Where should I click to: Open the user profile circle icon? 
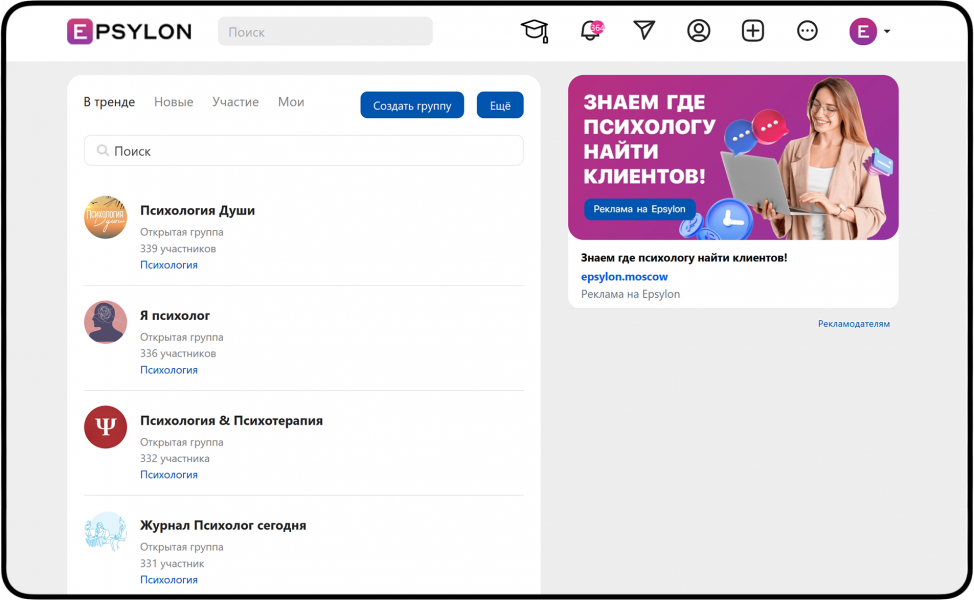coord(698,30)
